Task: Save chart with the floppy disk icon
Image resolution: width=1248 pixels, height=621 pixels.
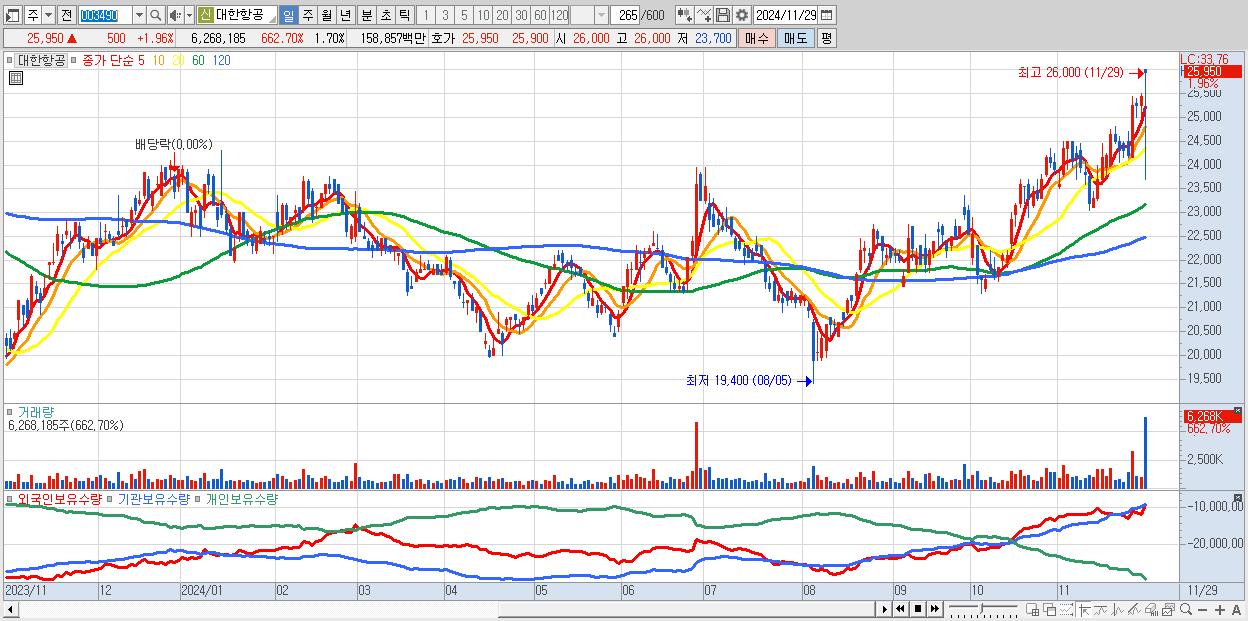Action: click(x=723, y=15)
